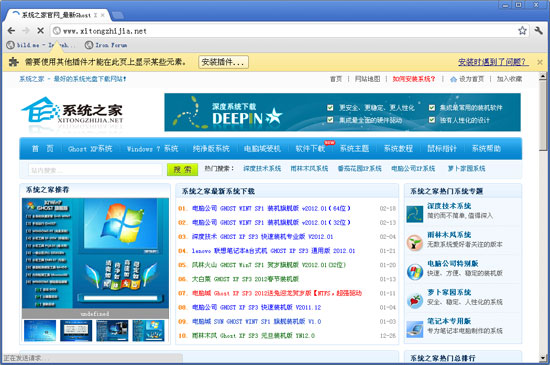
Task: Dismiss the plugin infobar
Action: click(x=540, y=62)
